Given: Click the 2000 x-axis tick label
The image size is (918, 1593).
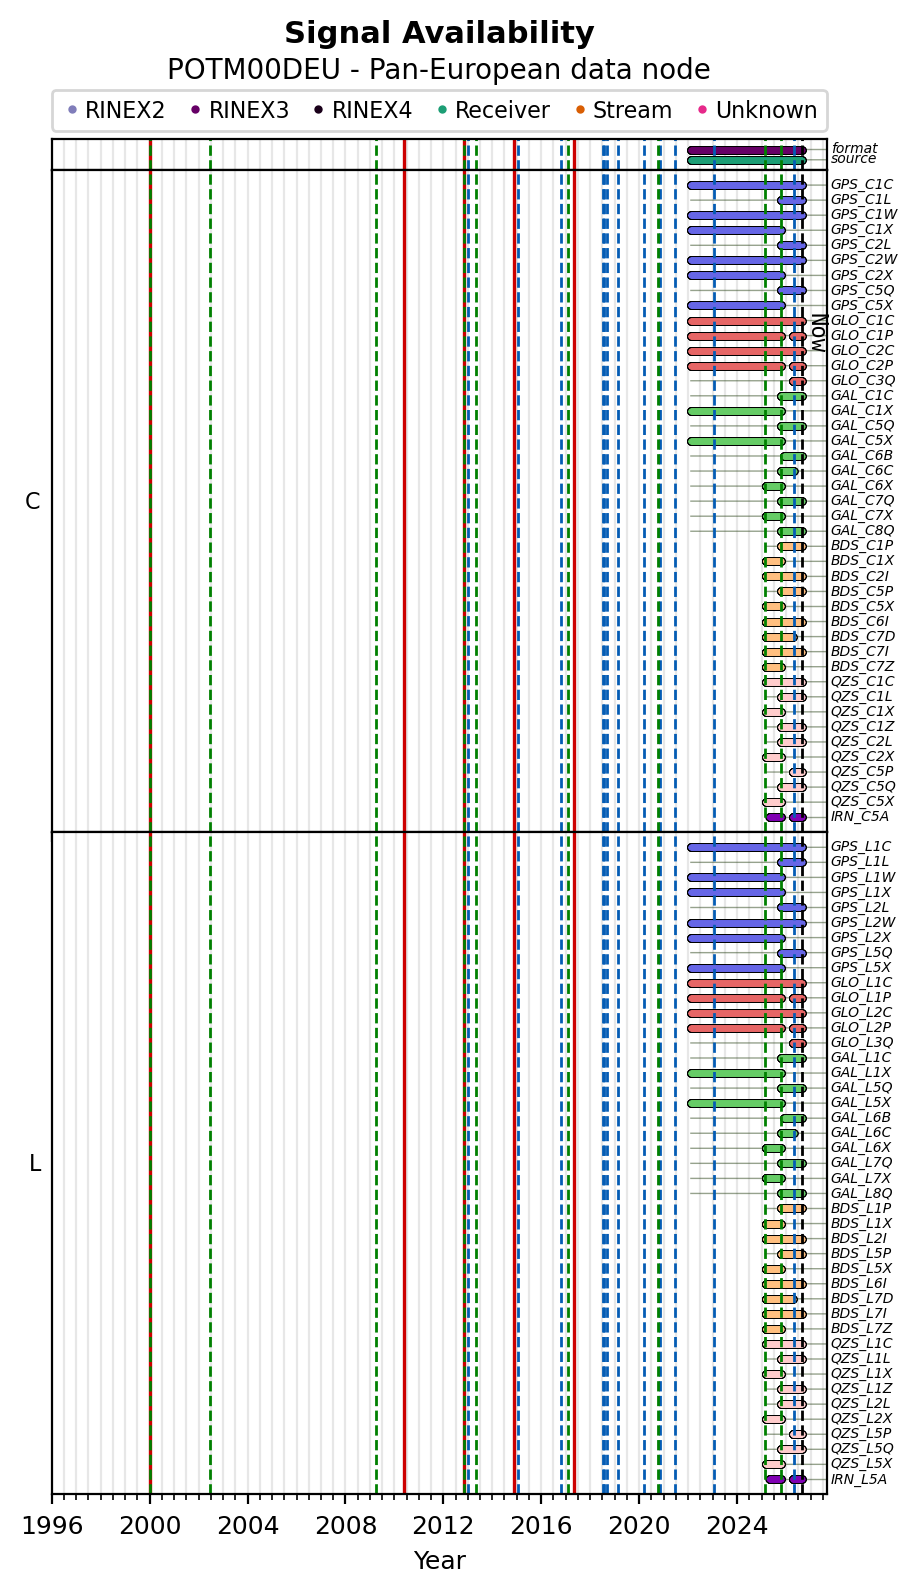Looking at the screenshot, I should click(x=150, y=1527).
